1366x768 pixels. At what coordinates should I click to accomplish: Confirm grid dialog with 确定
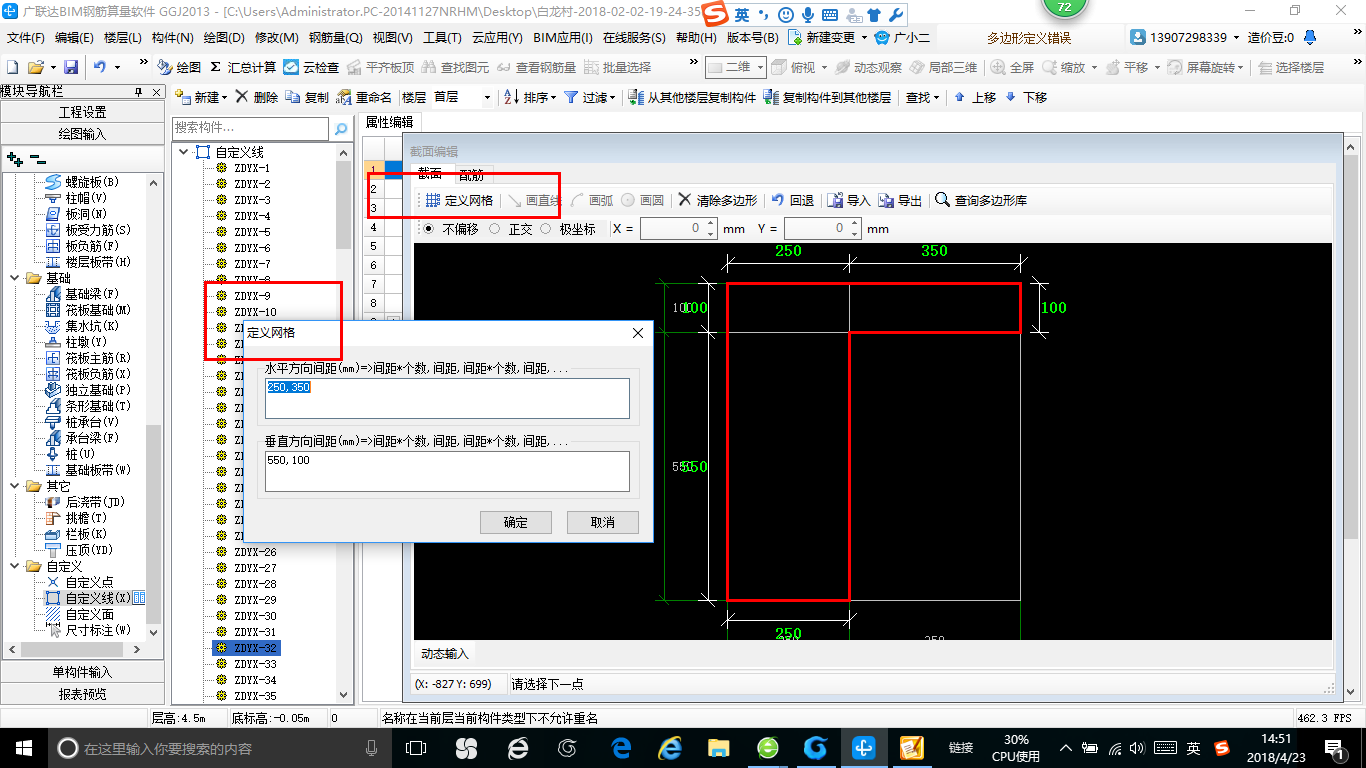pyautogui.click(x=516, y=522)
